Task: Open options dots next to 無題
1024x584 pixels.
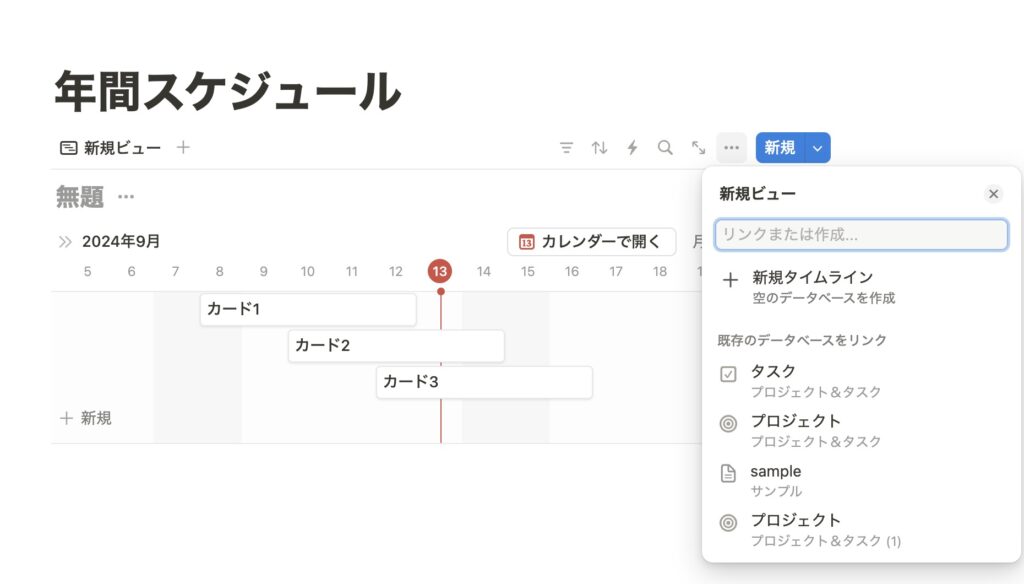Action: pos(126,197)
